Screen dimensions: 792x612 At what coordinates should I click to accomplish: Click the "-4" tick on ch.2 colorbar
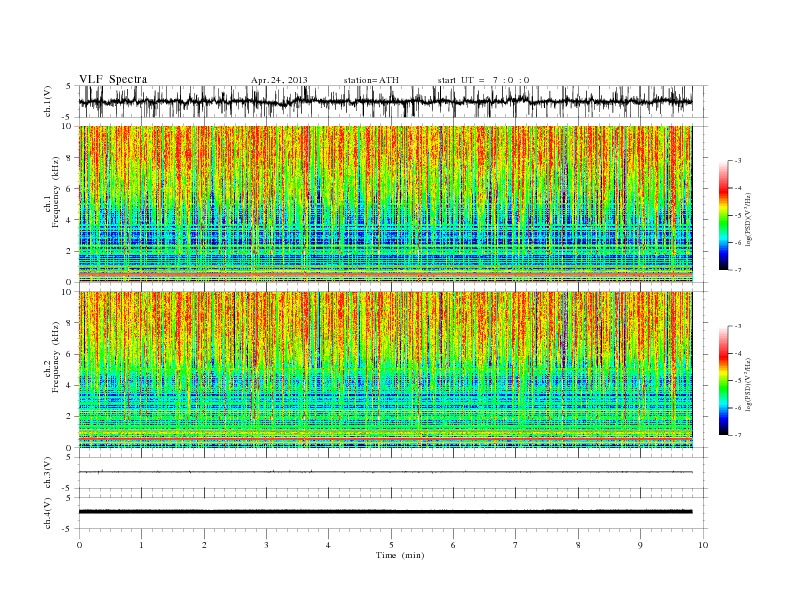737,353
